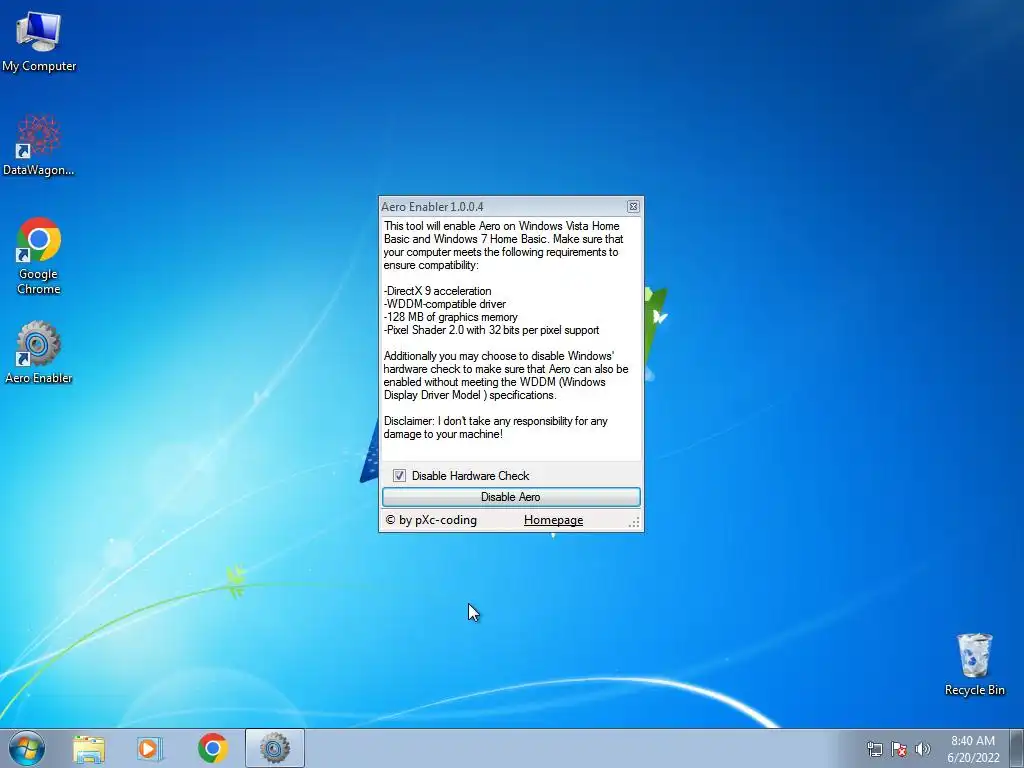This screenshot has width=1024, height=768.
Task: Click the '-DirectX 9 acceleration' line
Action: 438,291
